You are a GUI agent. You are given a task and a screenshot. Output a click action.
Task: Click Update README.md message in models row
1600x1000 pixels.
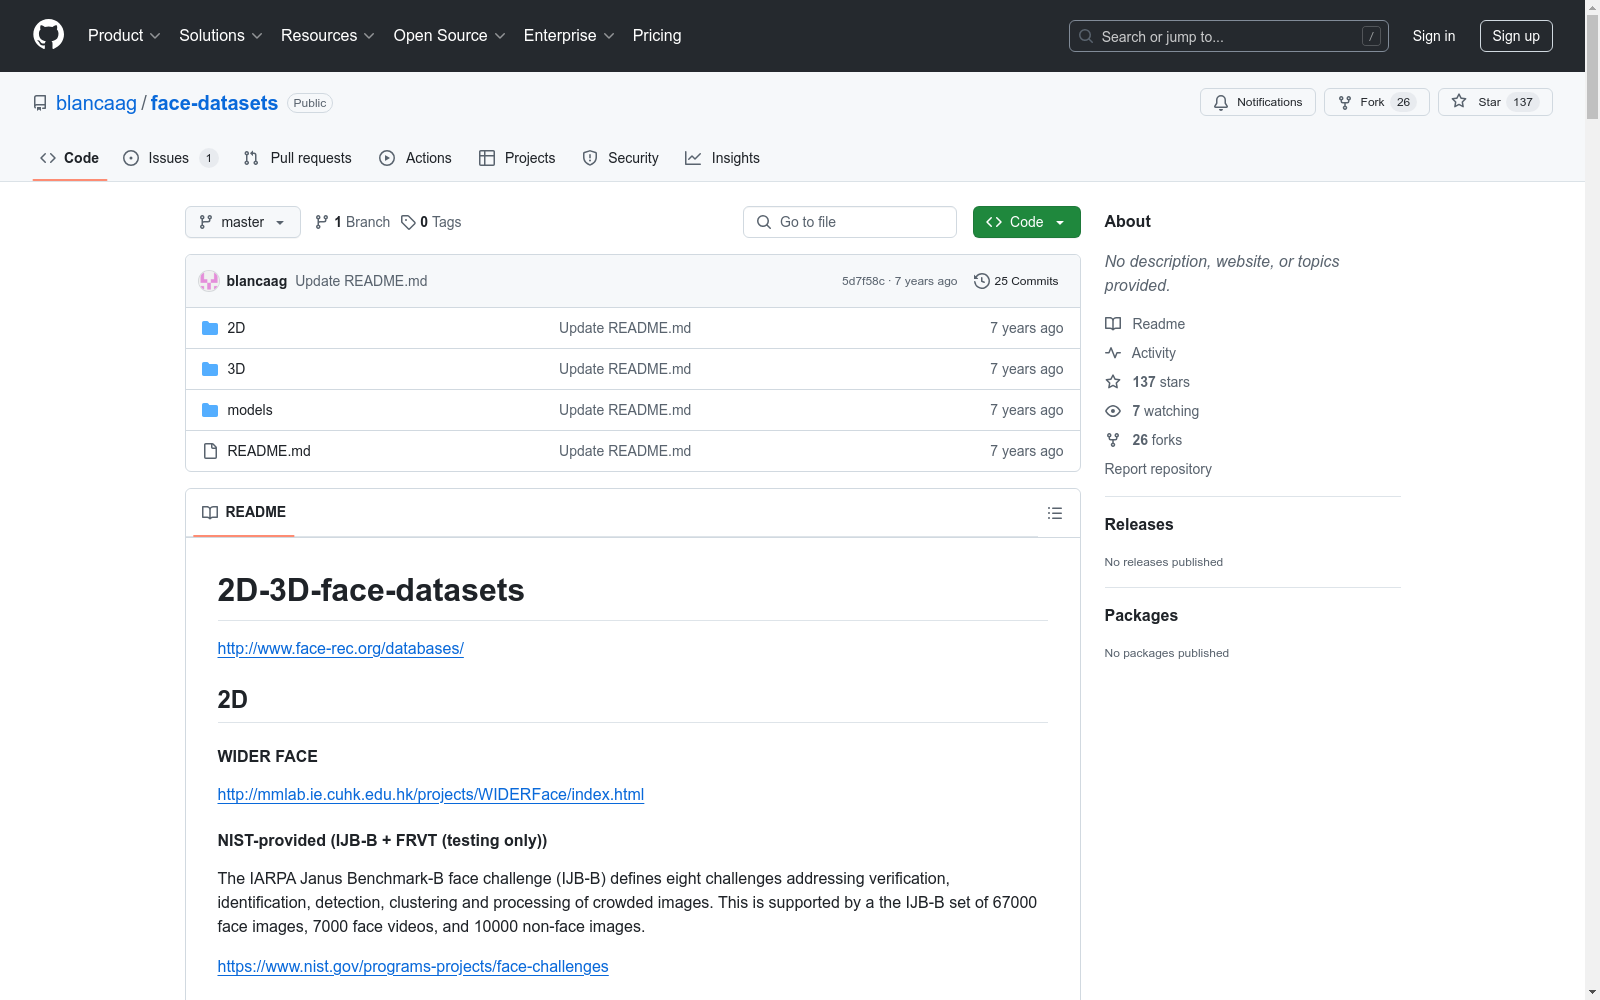click(625, 410)
